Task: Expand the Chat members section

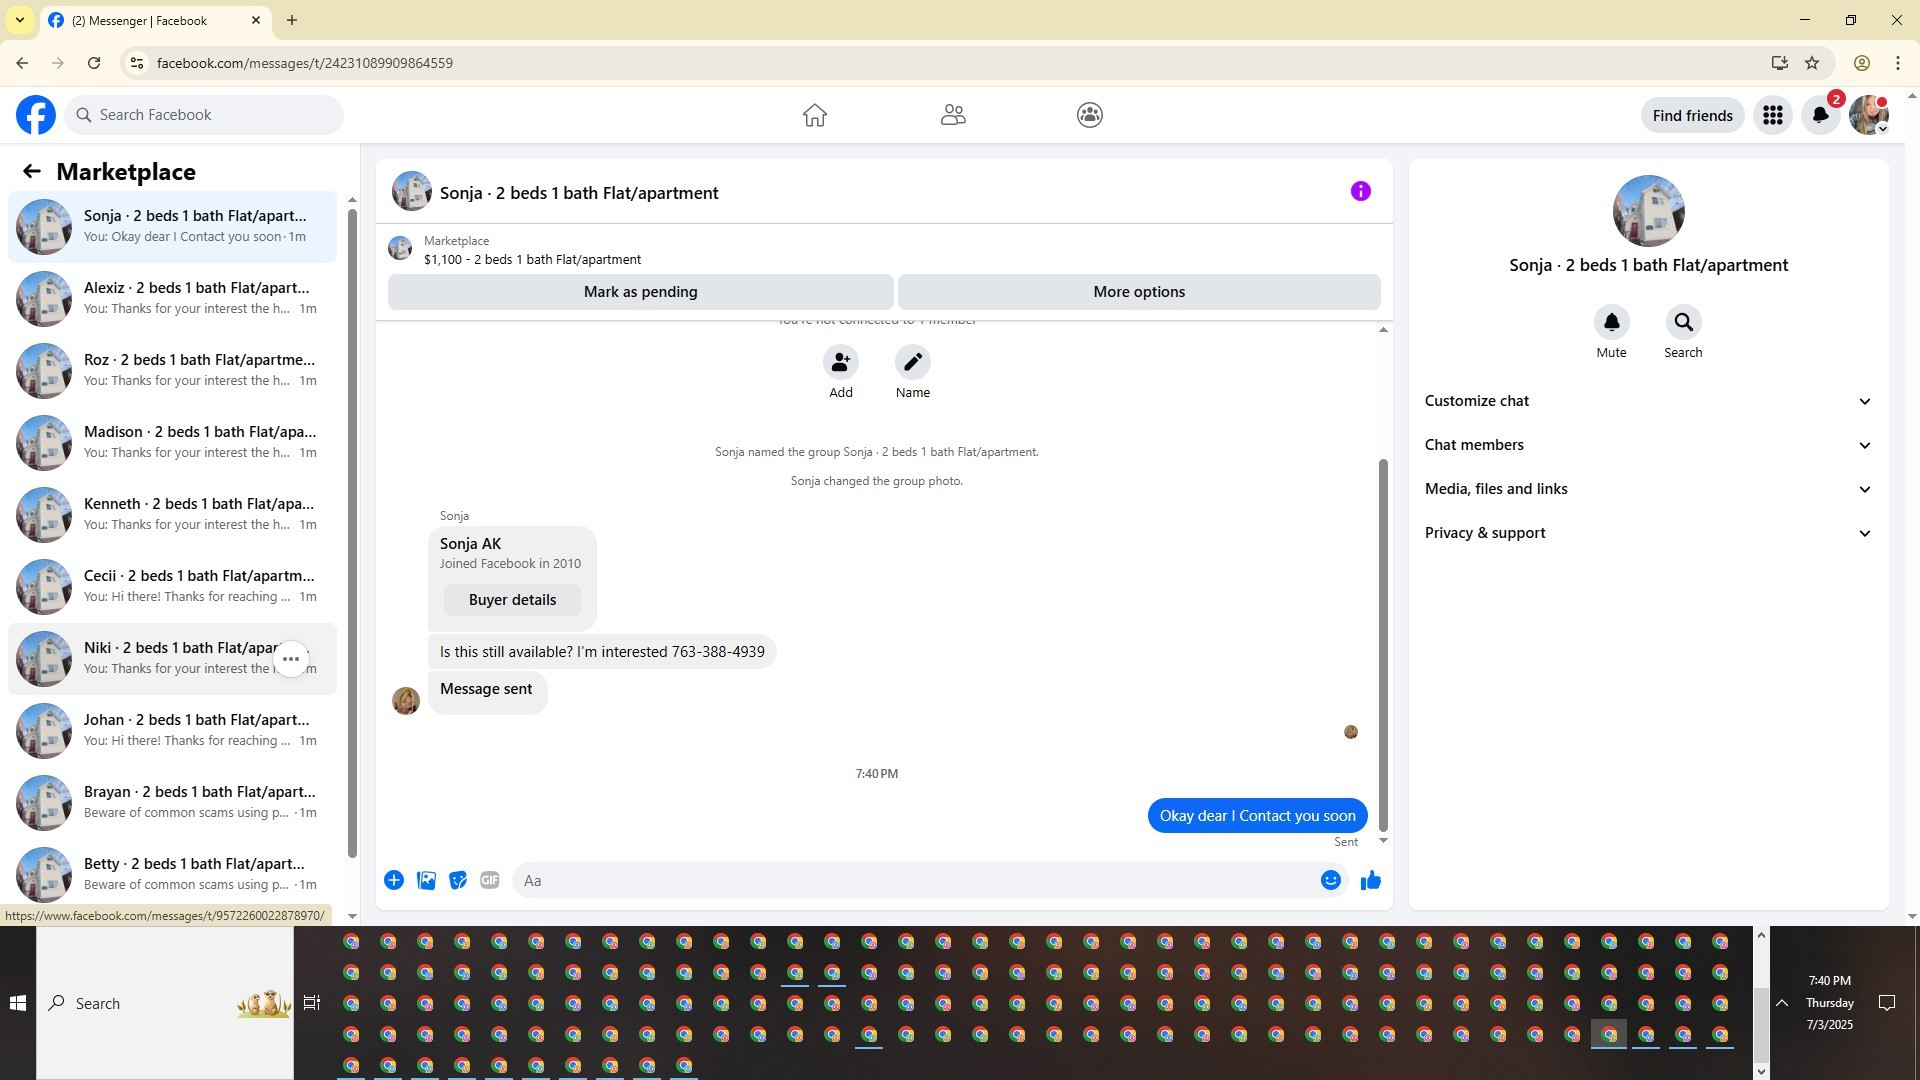Action: pos(1647,445)
